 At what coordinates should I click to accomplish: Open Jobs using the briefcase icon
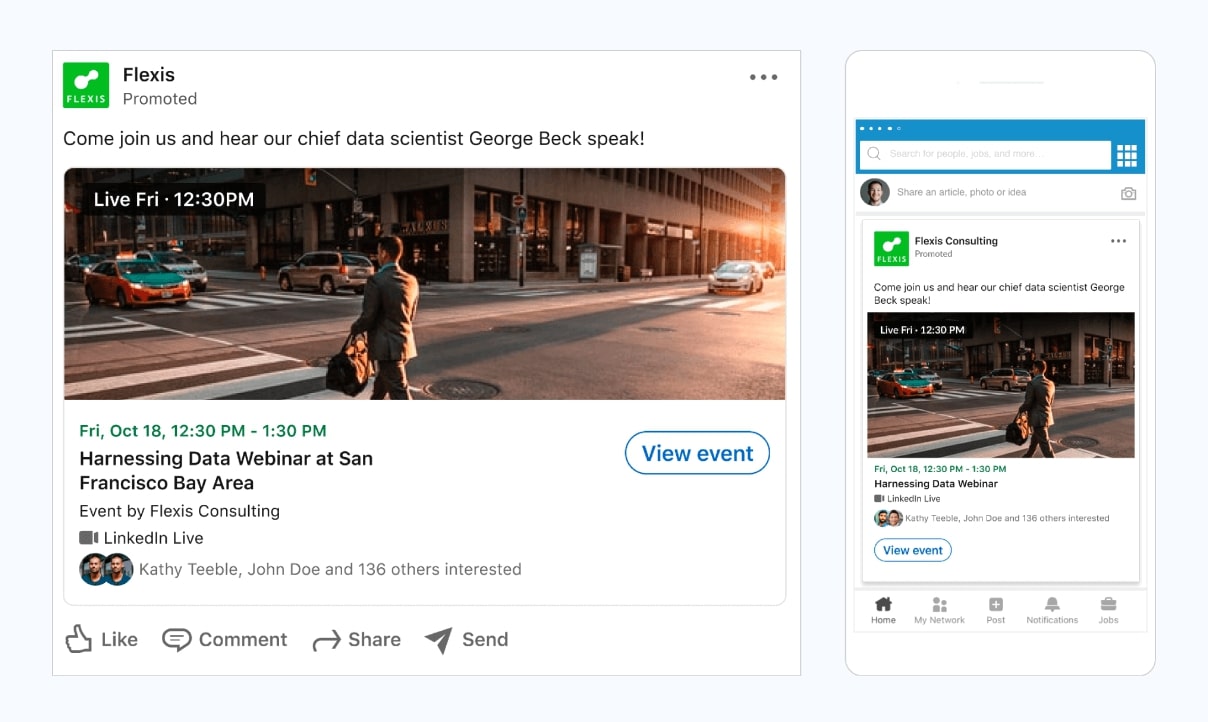coord(1108,610)
